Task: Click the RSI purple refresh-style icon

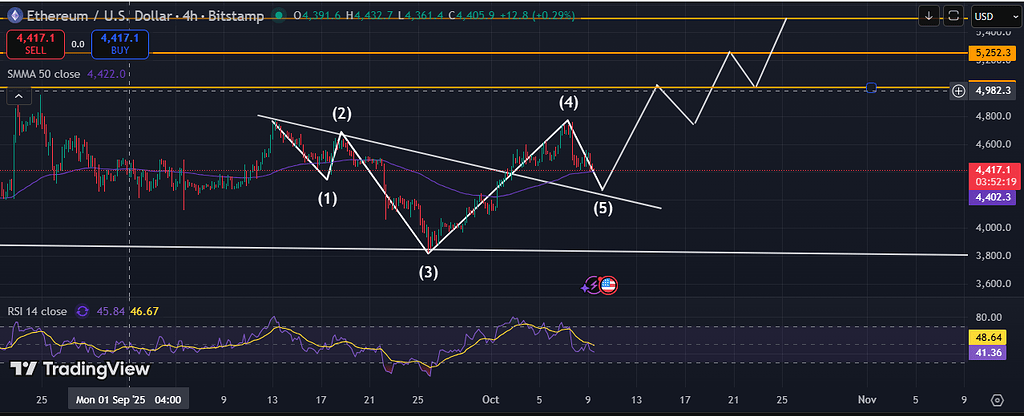Action: coord(82,311)
